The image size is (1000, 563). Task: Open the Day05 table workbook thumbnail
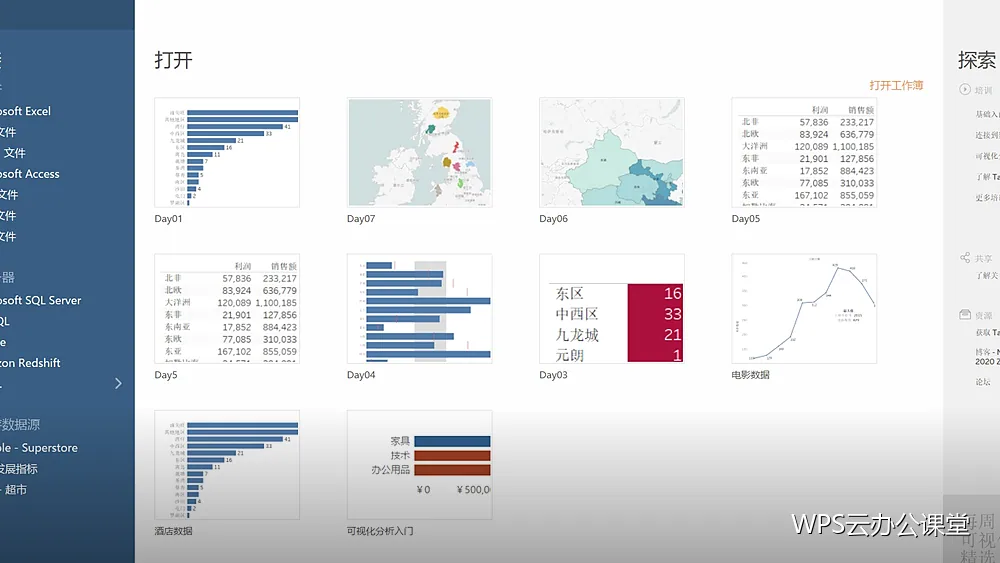click(x=804, y=152)
